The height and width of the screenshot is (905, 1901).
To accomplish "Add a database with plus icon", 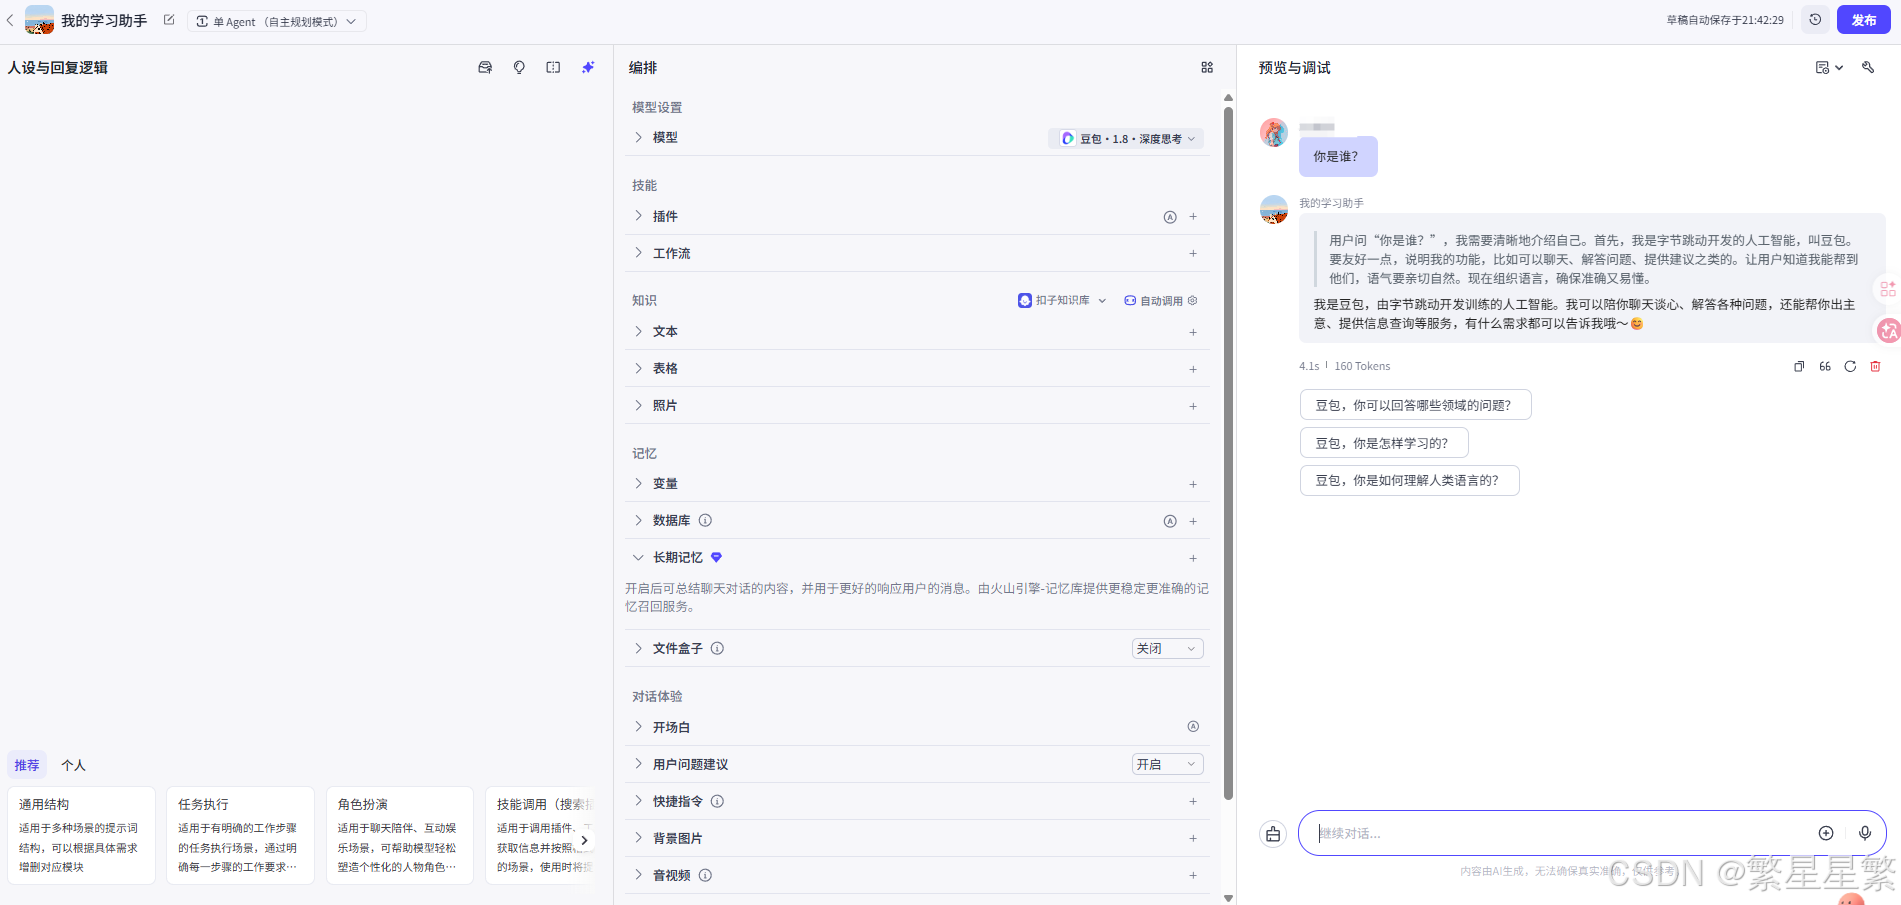I will click(1193, 521).
